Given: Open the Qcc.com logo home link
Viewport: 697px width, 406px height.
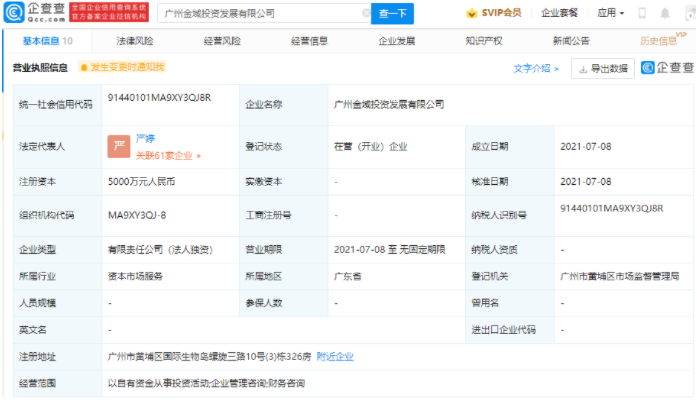Looking at the screenshot, I should (35, 12).
